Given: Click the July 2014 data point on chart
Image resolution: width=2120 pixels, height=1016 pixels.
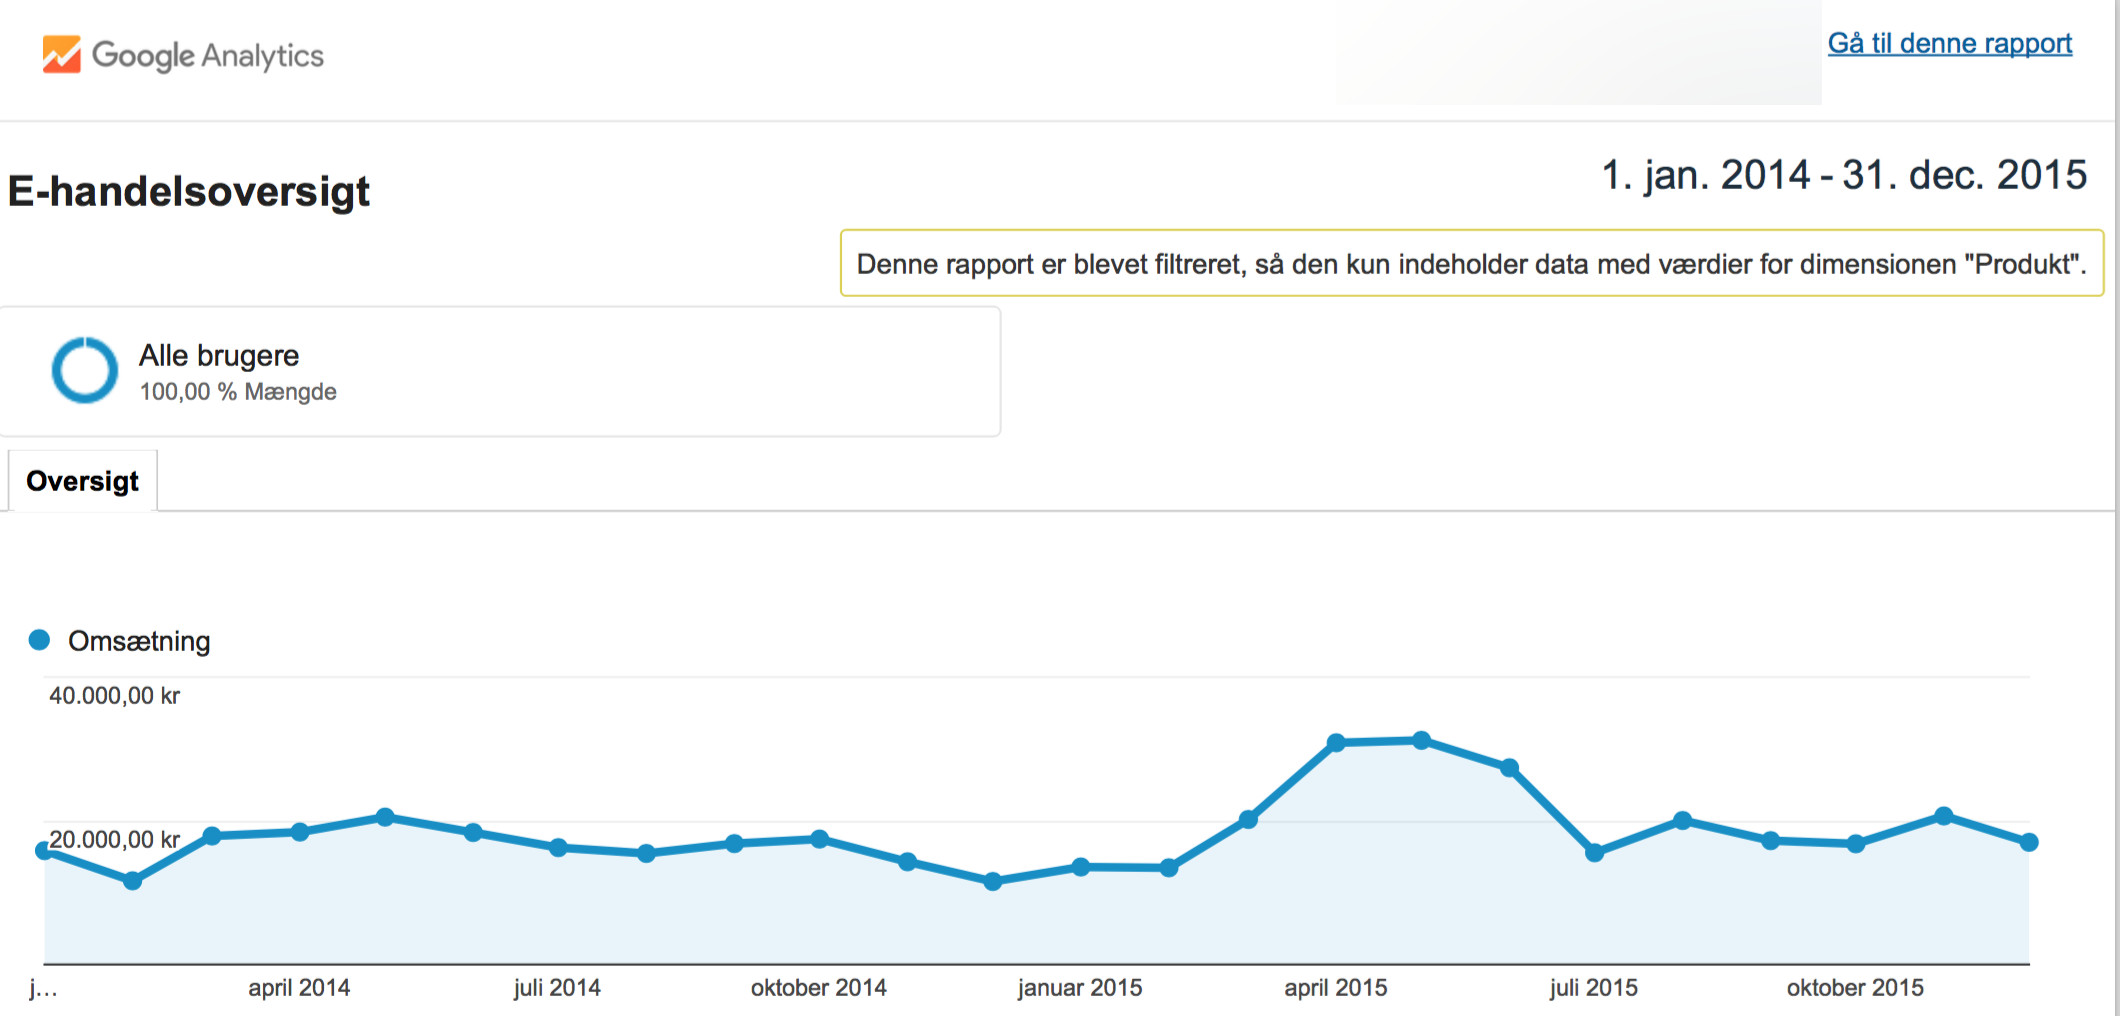Looking at the screenshot, I should (x=559, y=847).
